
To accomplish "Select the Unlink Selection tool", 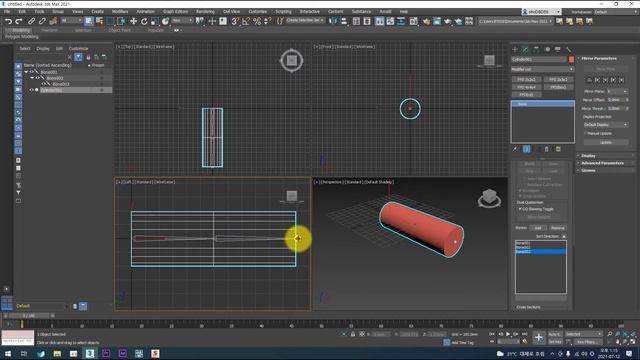I will tap(42, 21).
